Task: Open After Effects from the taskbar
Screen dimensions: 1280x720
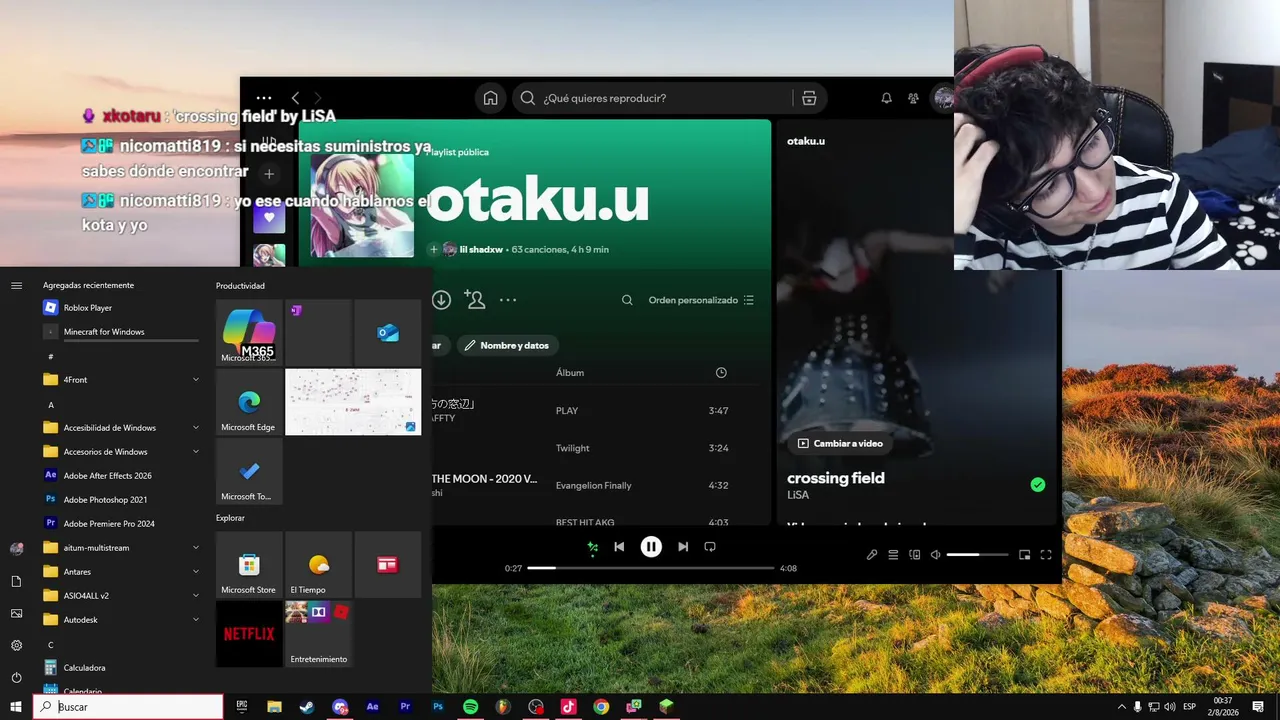Action: coord(372,707)
